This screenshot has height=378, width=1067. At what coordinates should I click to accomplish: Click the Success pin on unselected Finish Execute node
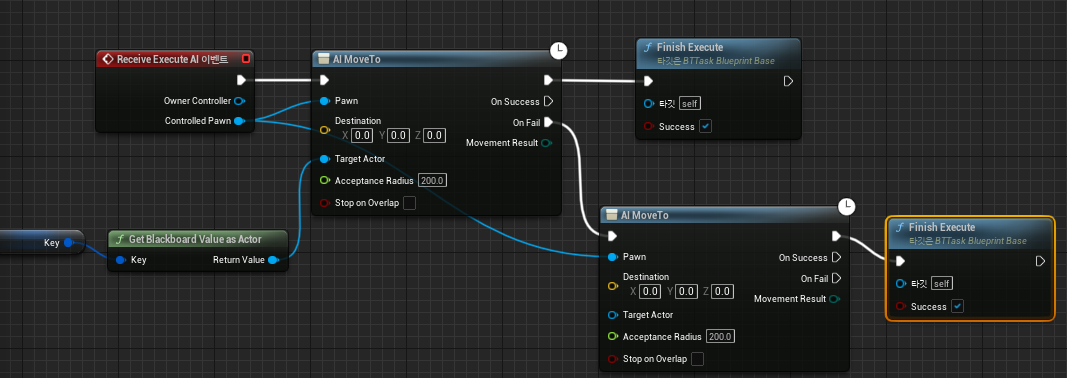(x=649, y=127)
